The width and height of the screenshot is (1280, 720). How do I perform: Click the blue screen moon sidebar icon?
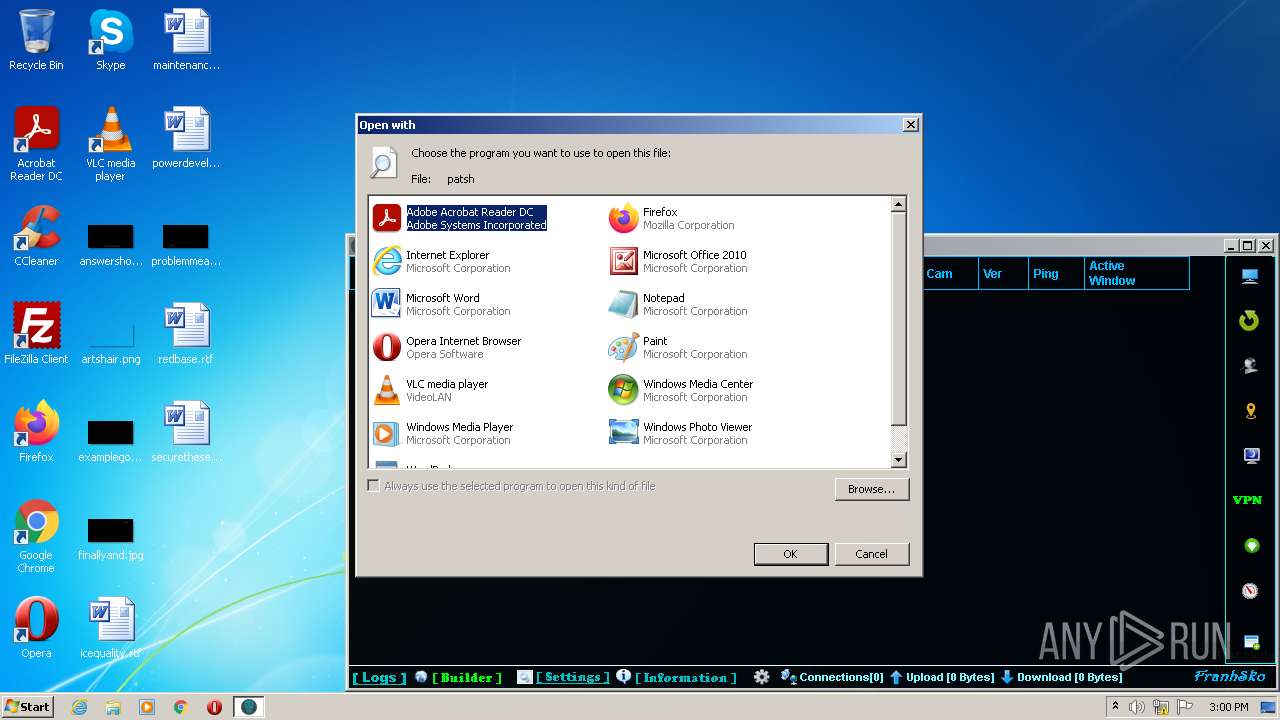pyautogui.click(x=1250, y=456)
